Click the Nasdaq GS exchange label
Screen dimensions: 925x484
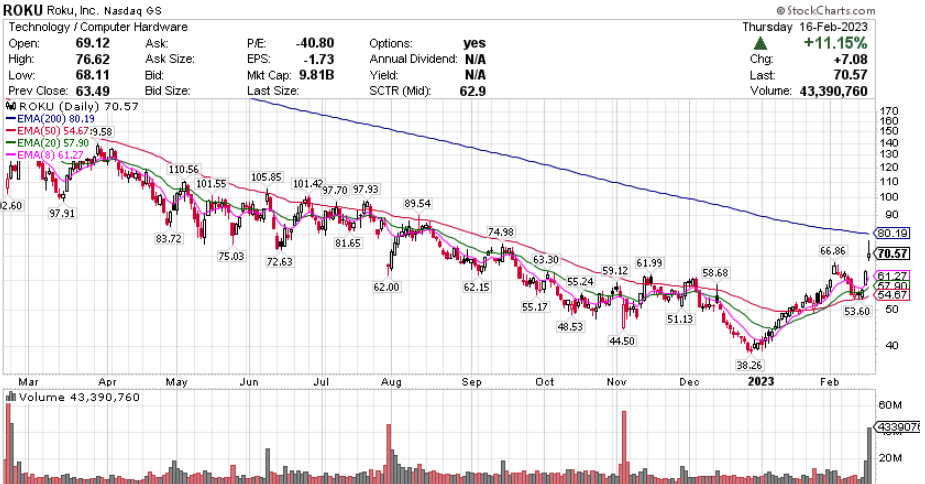(x=133, y=11)
